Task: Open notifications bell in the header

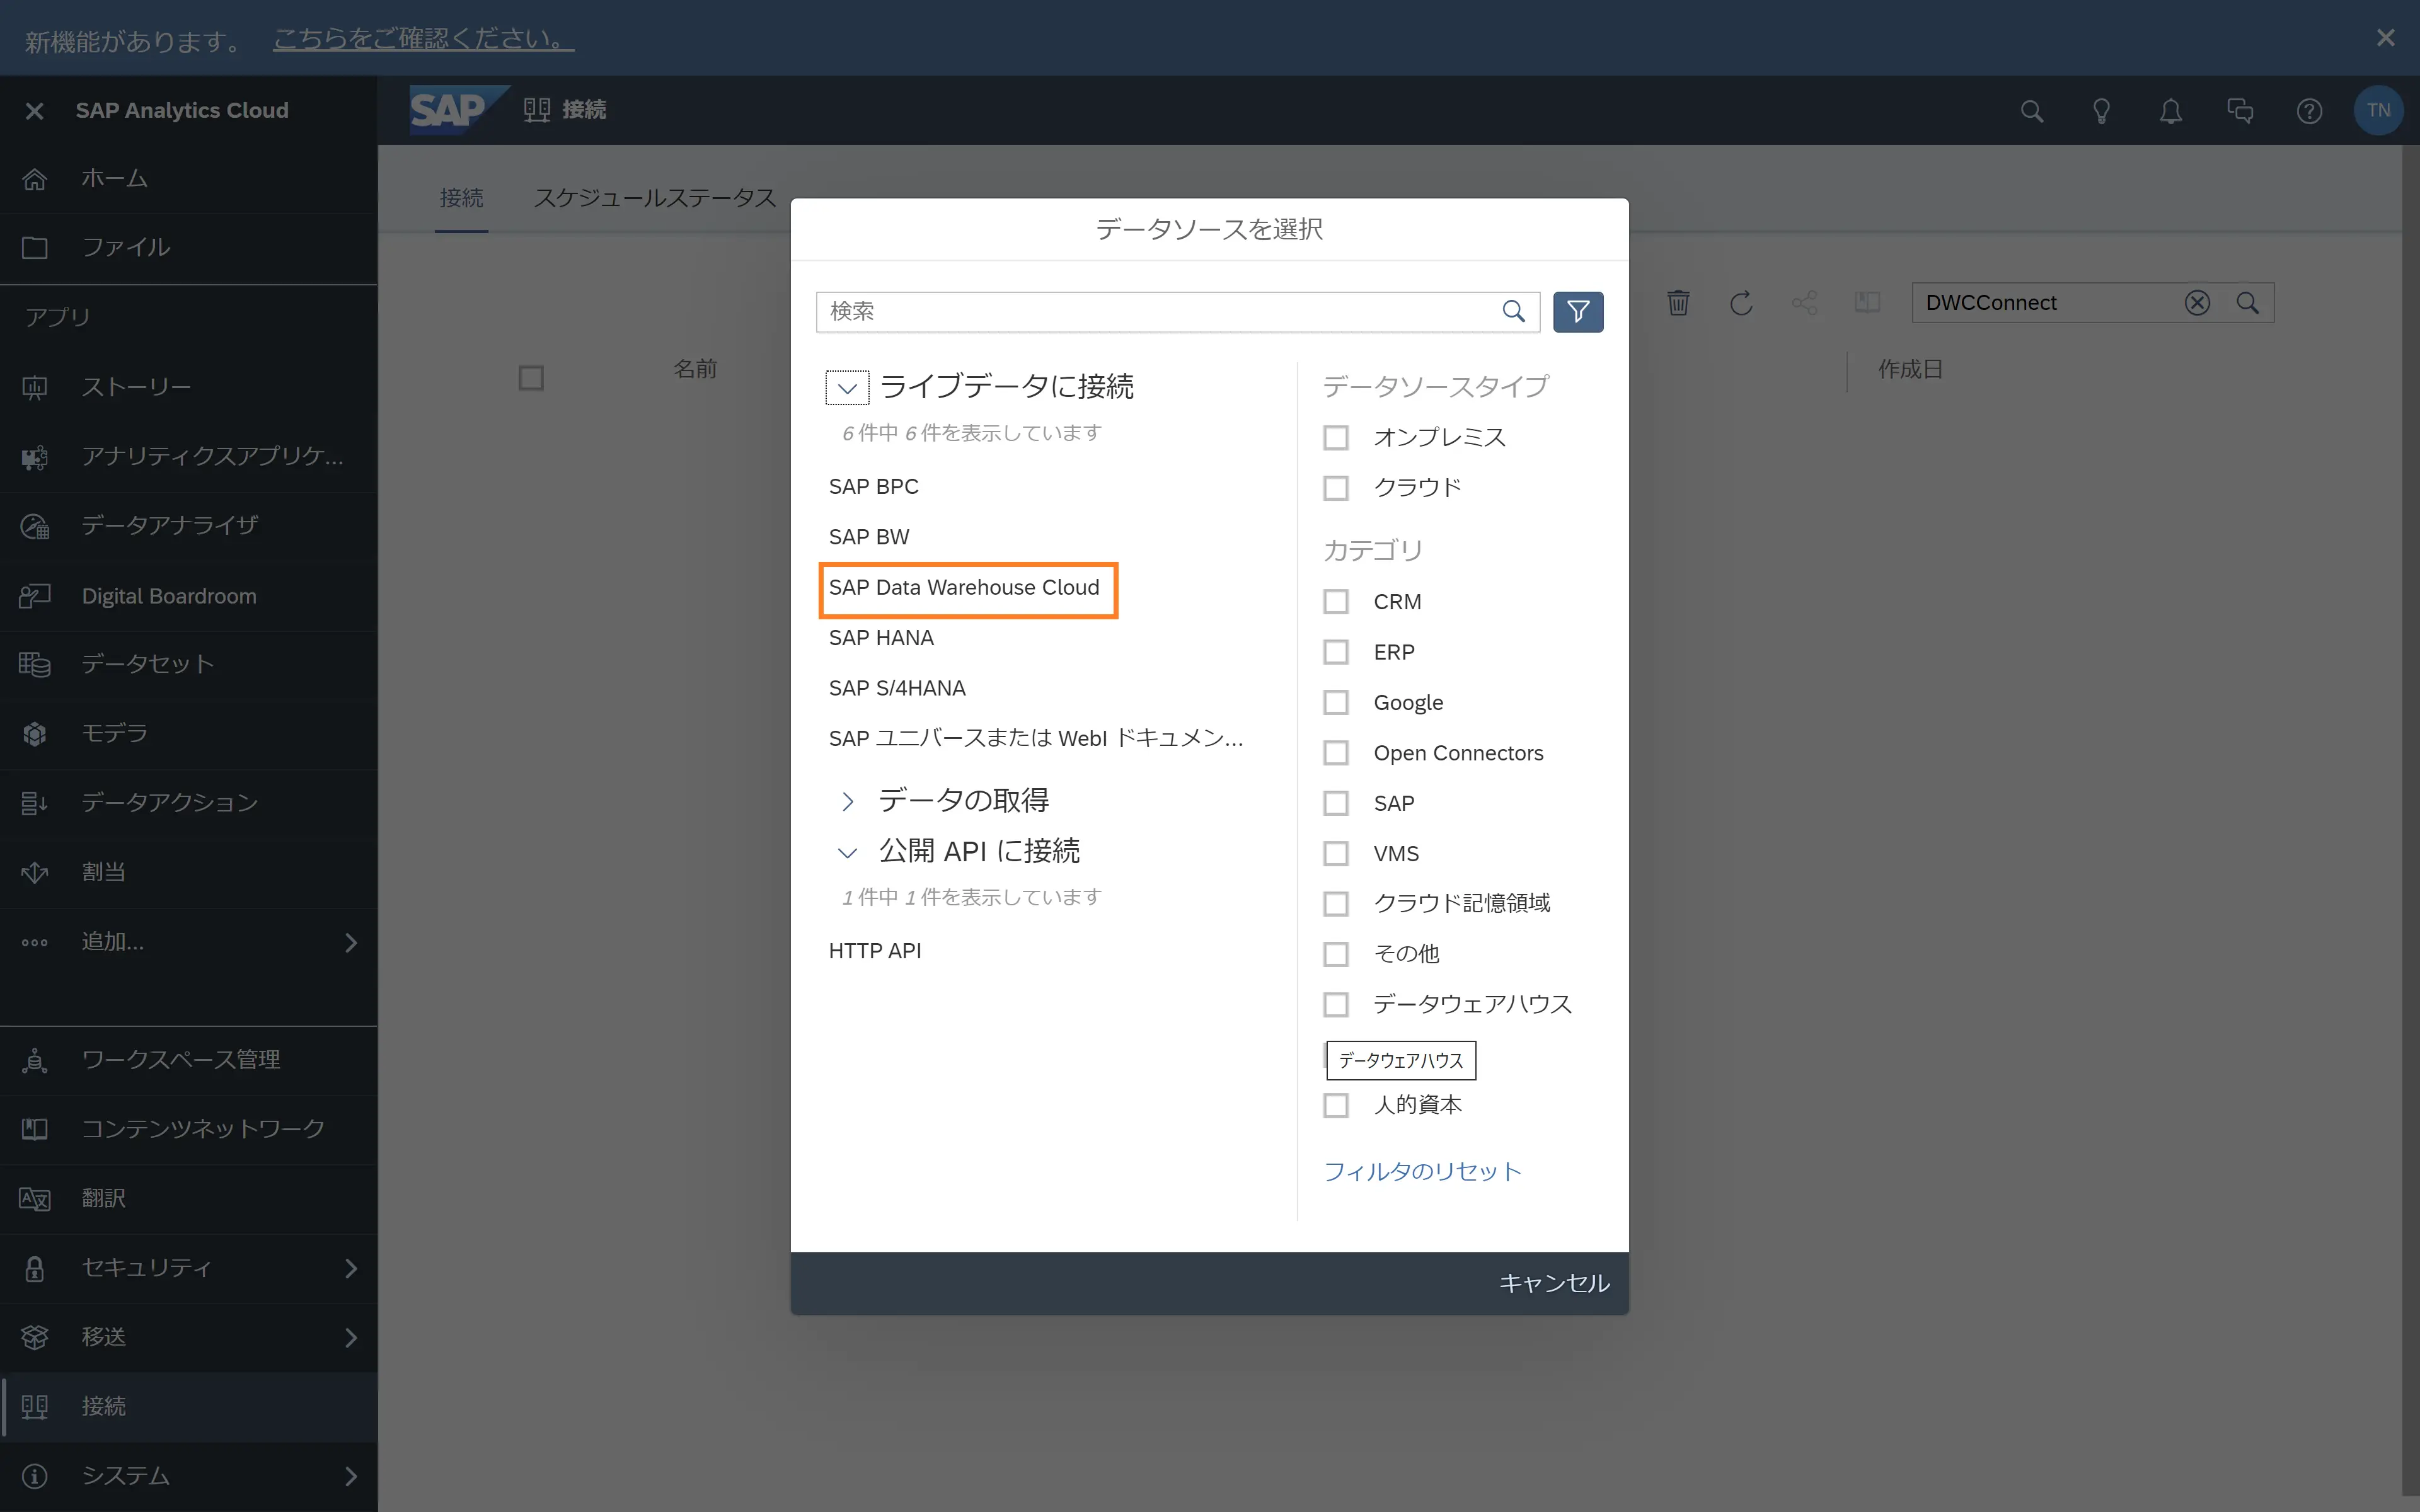Action: (2170, 111)
